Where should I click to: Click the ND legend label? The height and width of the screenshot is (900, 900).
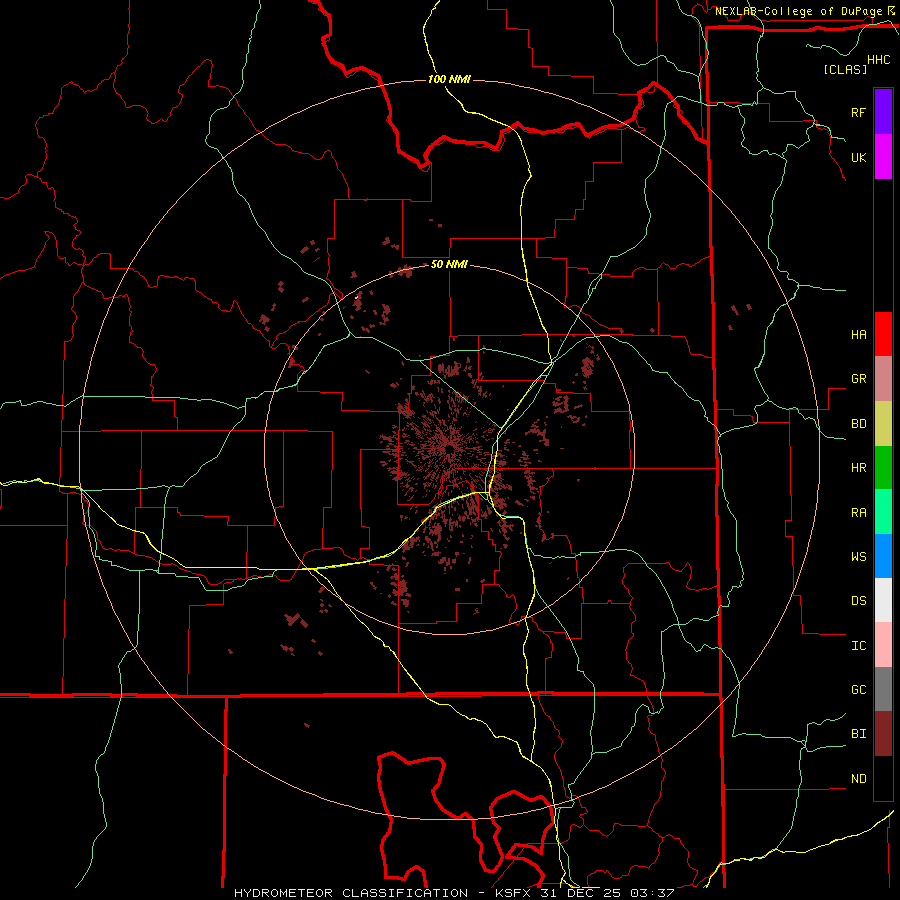click(858, 778)
